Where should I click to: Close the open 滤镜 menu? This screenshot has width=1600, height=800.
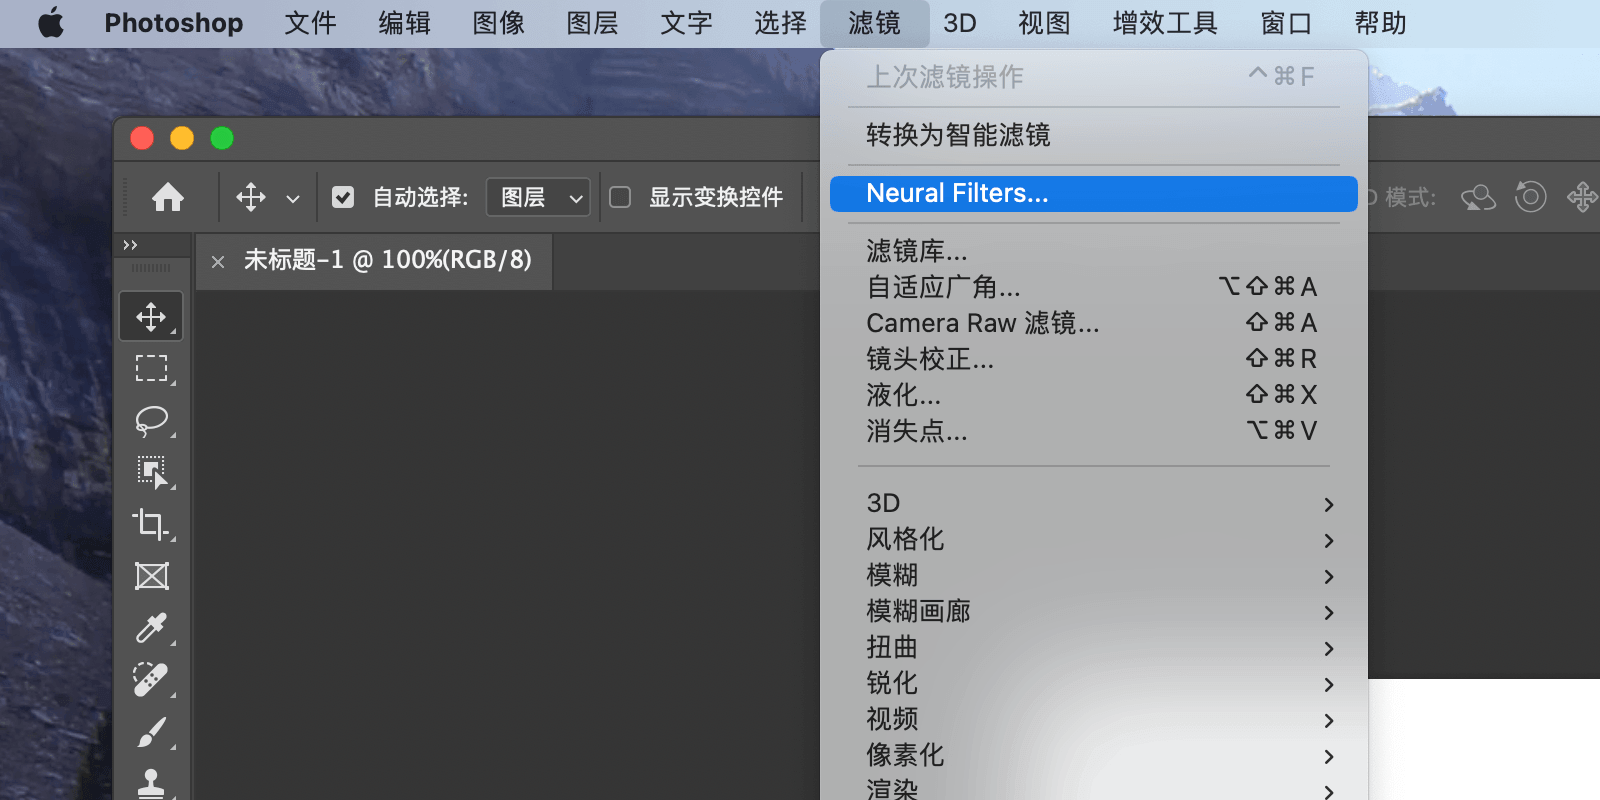pyautogui.click(x=874, y=23)
